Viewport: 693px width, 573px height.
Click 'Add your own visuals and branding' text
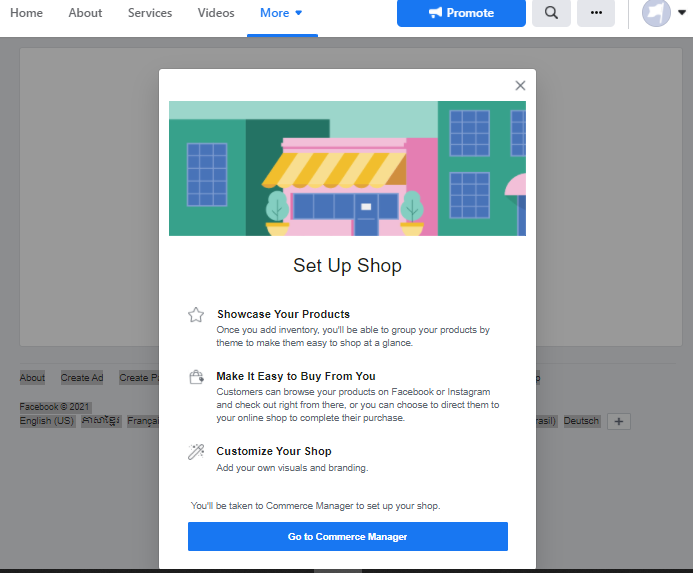[292, 468]
